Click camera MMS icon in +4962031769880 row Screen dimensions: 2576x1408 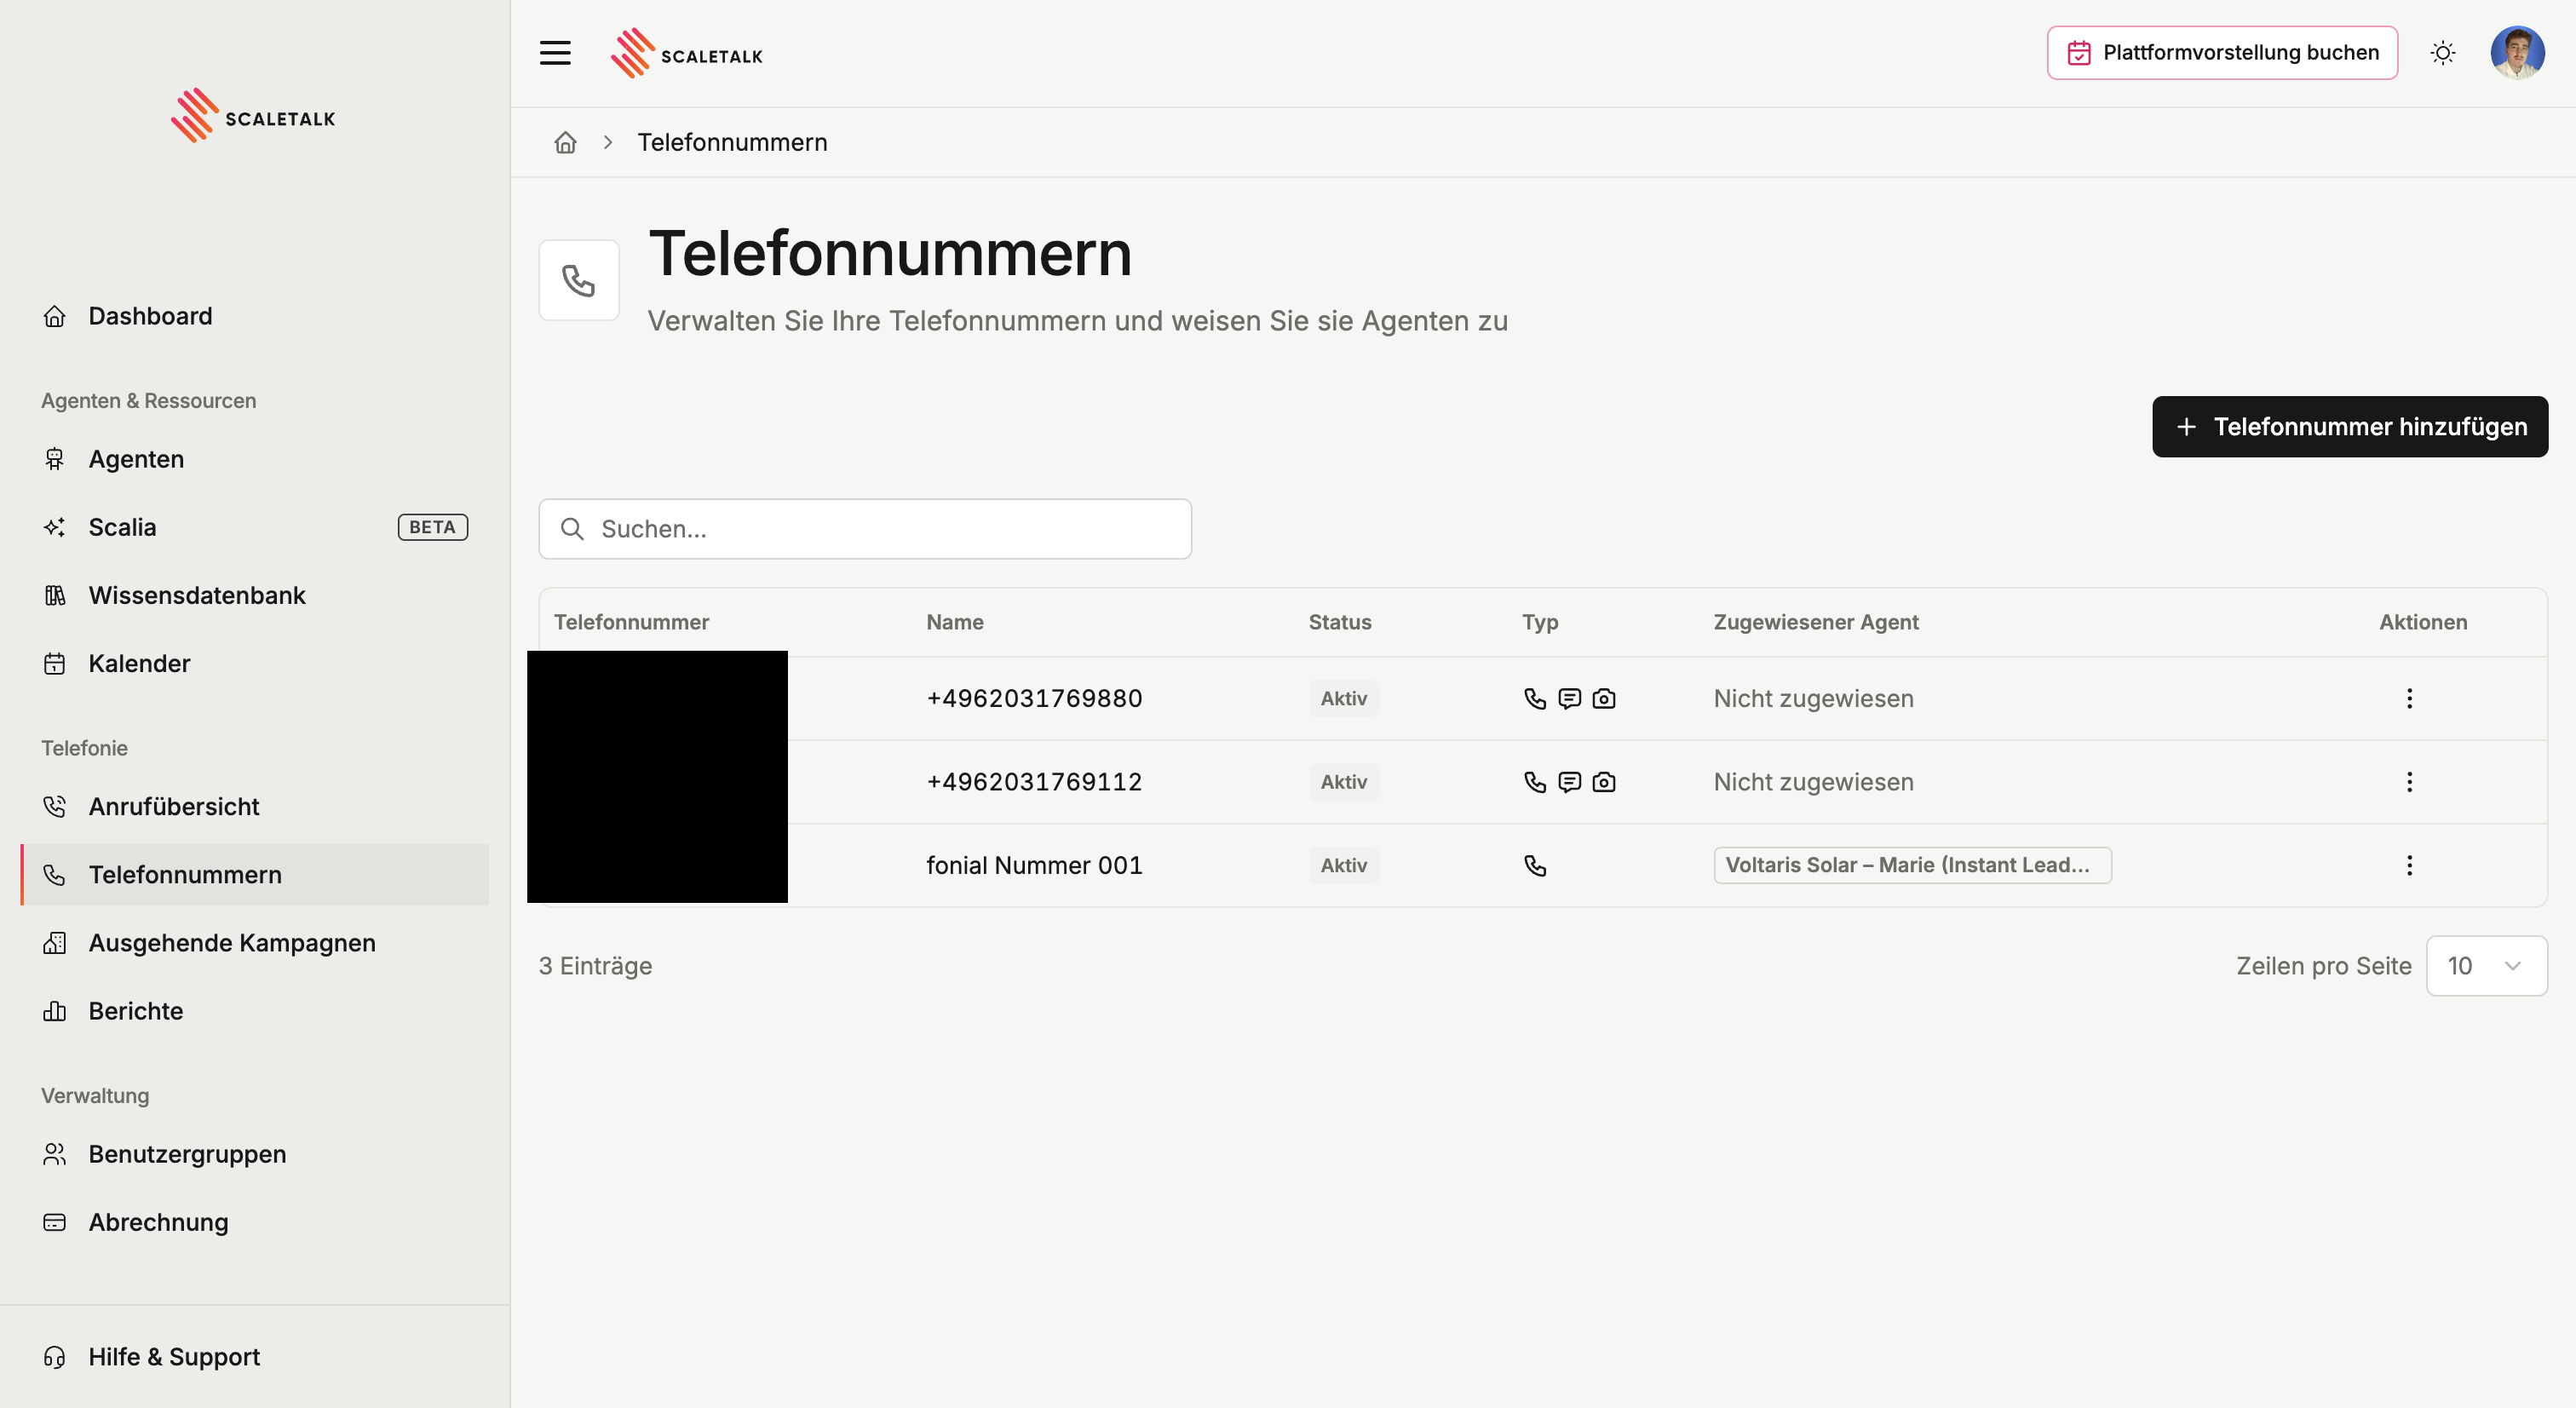pyautogui.click(x=1604, y=698)
